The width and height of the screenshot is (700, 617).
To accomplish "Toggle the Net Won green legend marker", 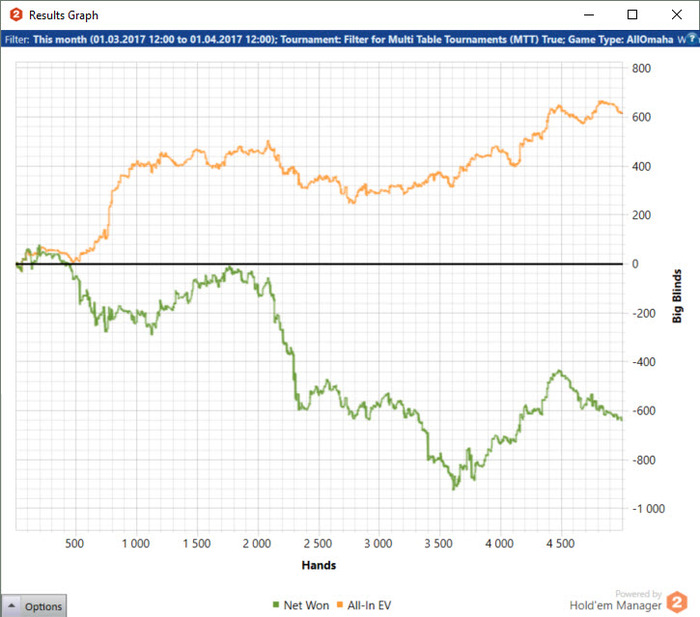I will (x=275, y=605).
